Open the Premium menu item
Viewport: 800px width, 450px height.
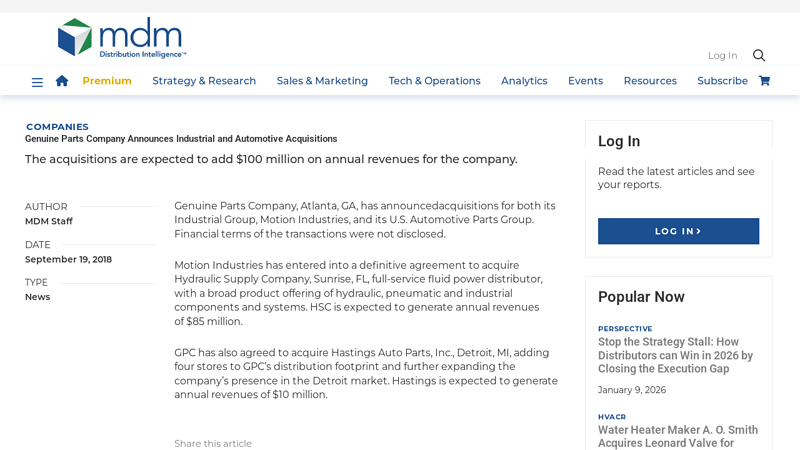[107, 81]
